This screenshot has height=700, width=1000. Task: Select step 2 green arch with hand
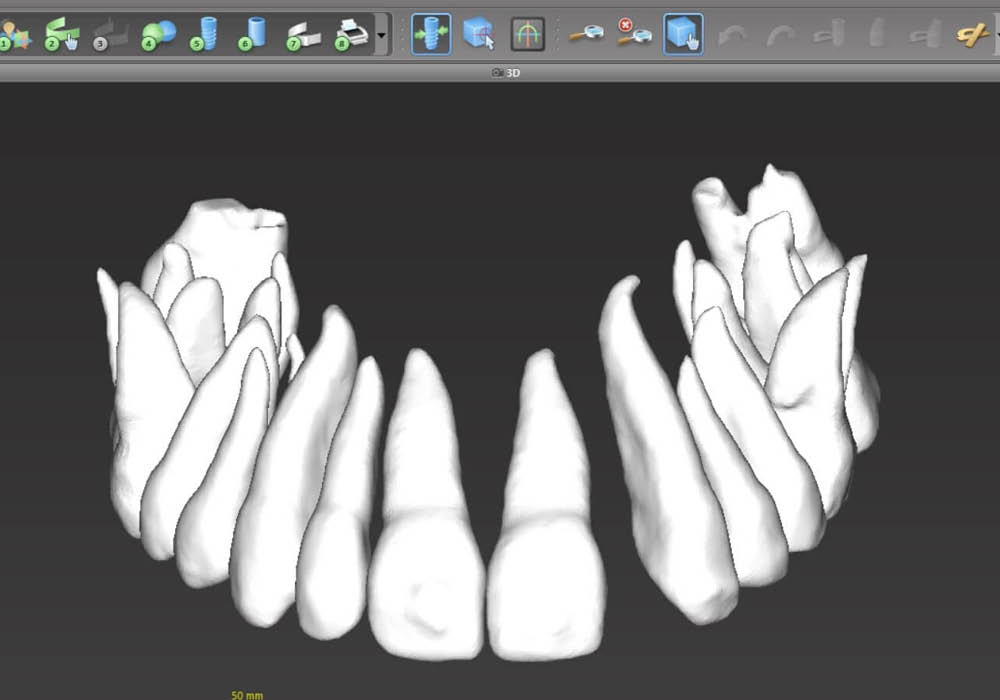coord(62,35)
